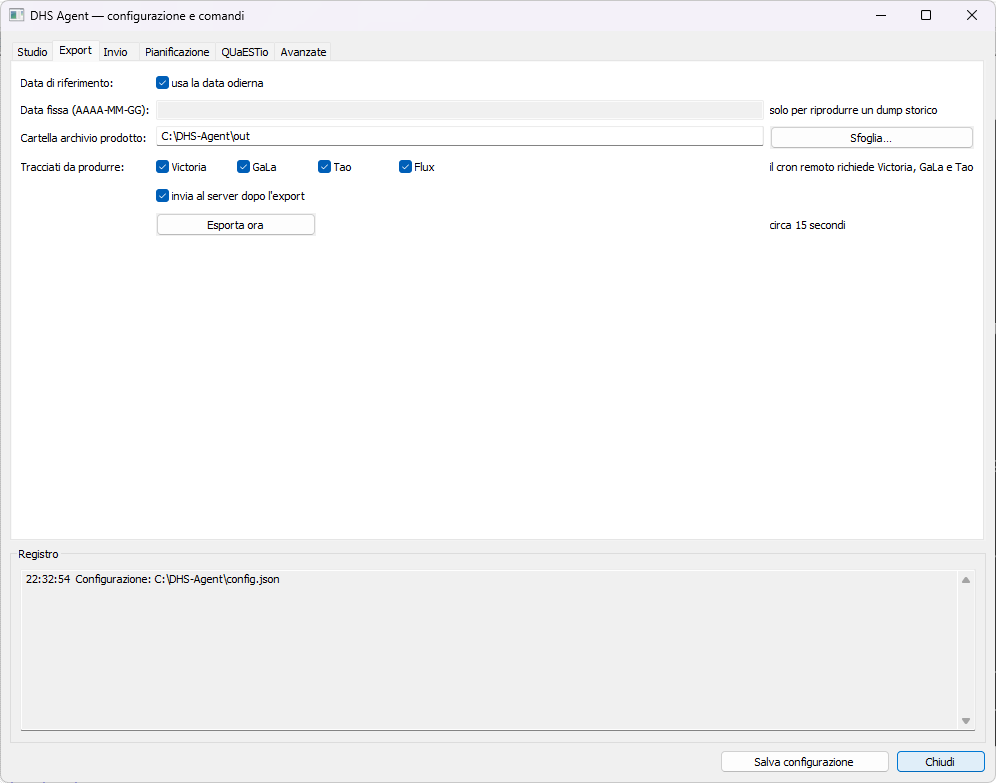Click 'solo per riprodurre un dump storico' hint
Image resolution: width=996 pixels, height=783 pixels.
[x=853, y=110]
